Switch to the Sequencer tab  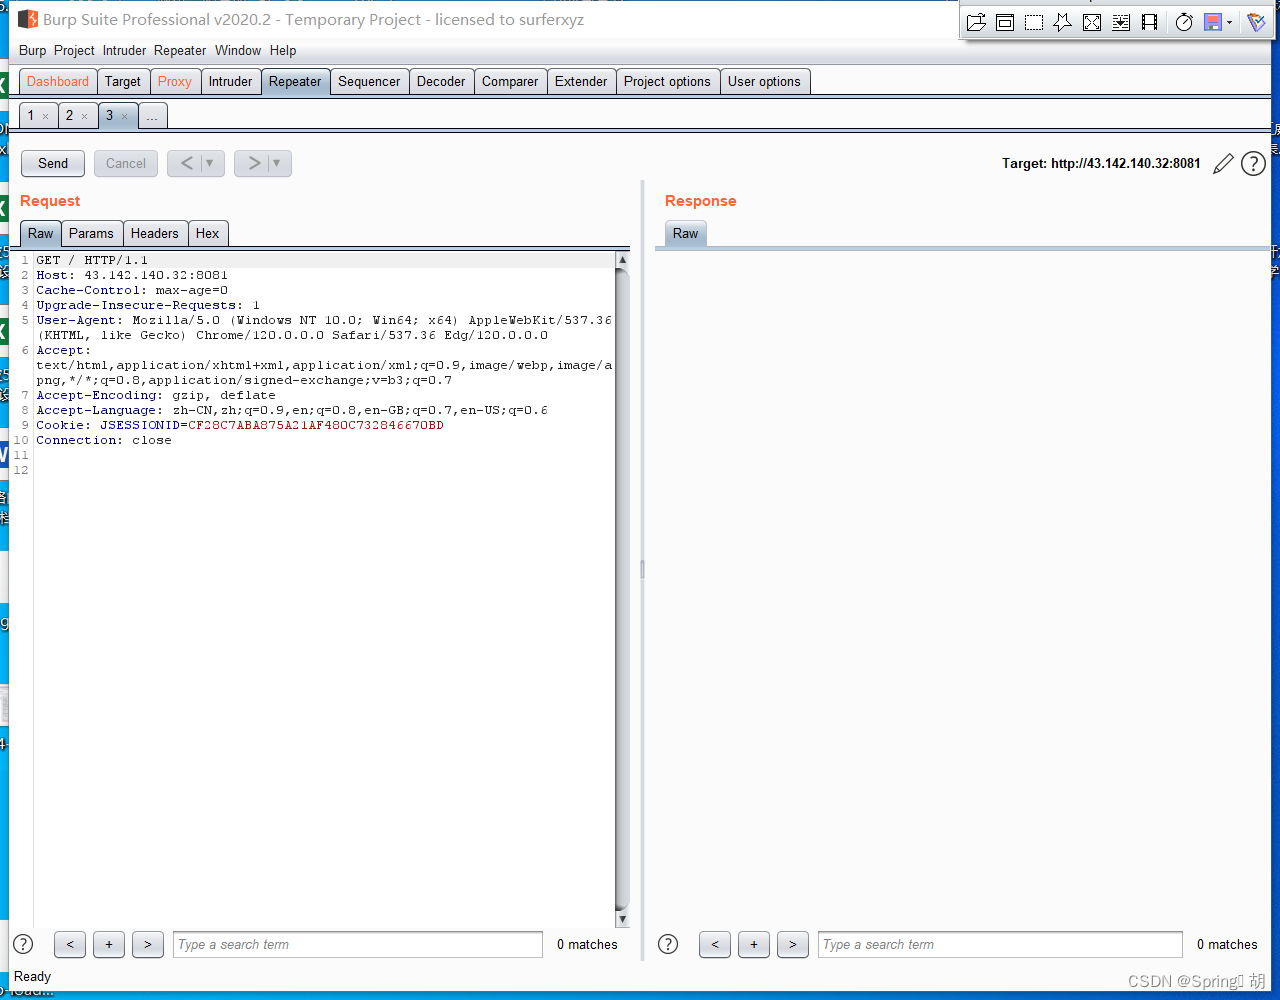[x=369, y=82]
